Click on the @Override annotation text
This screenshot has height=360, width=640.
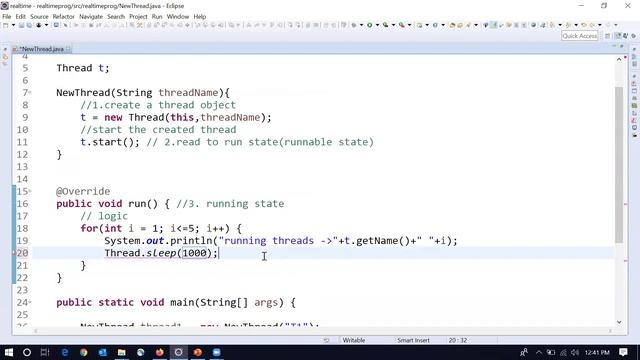pos(83,191)
